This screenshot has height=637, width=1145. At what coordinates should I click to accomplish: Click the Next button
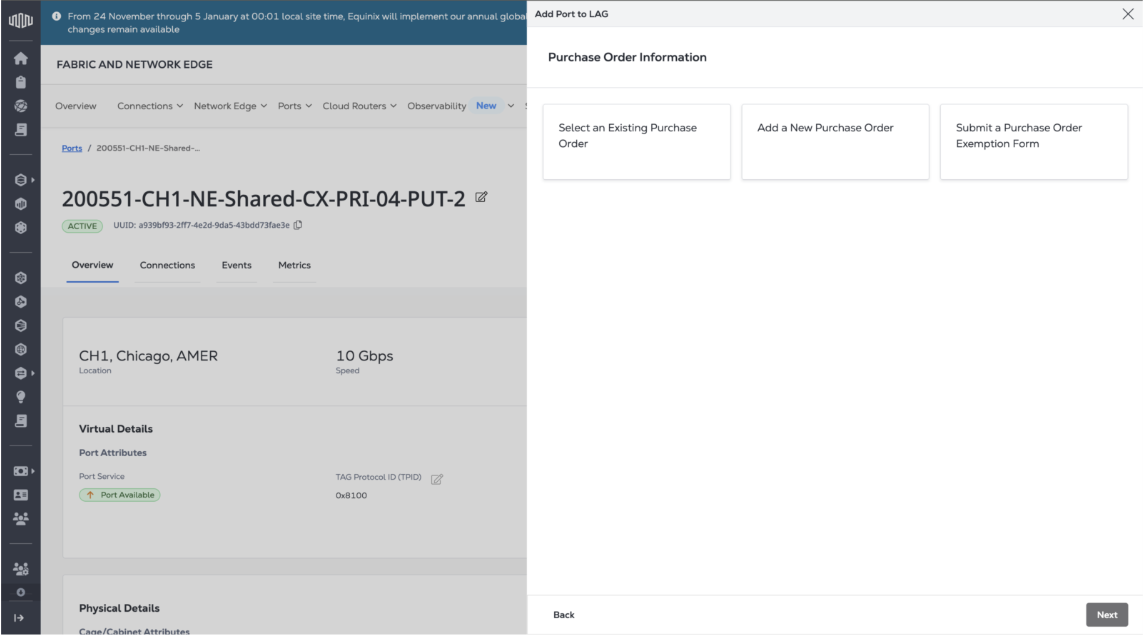pos(1106,615)
